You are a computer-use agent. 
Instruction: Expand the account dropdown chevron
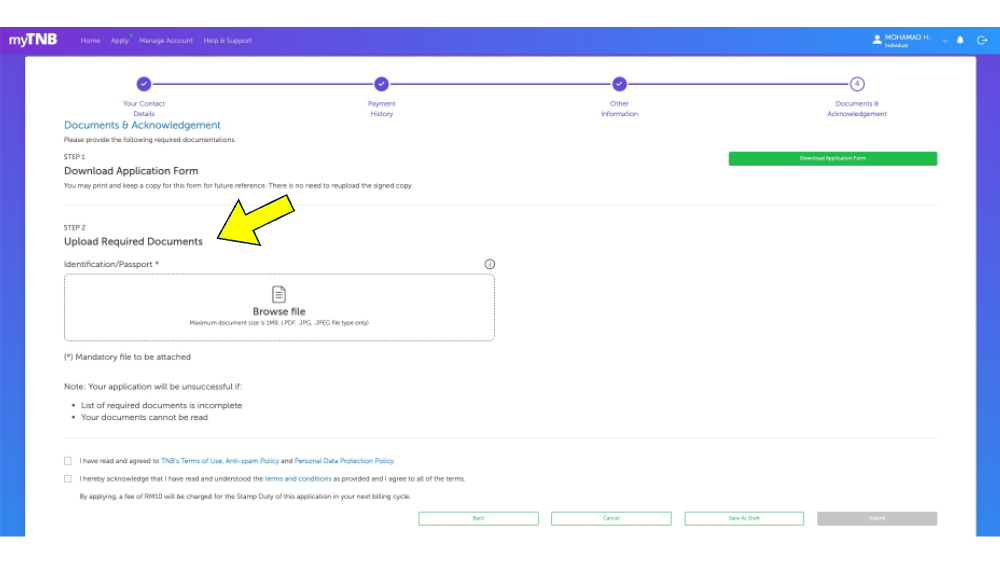[945, 40]
